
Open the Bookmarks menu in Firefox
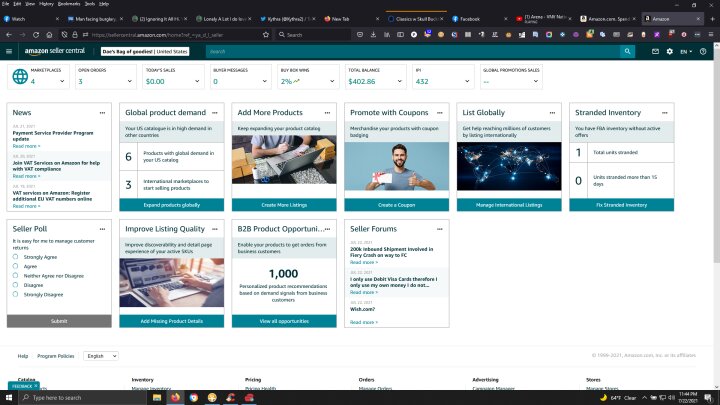click(68, 4)
